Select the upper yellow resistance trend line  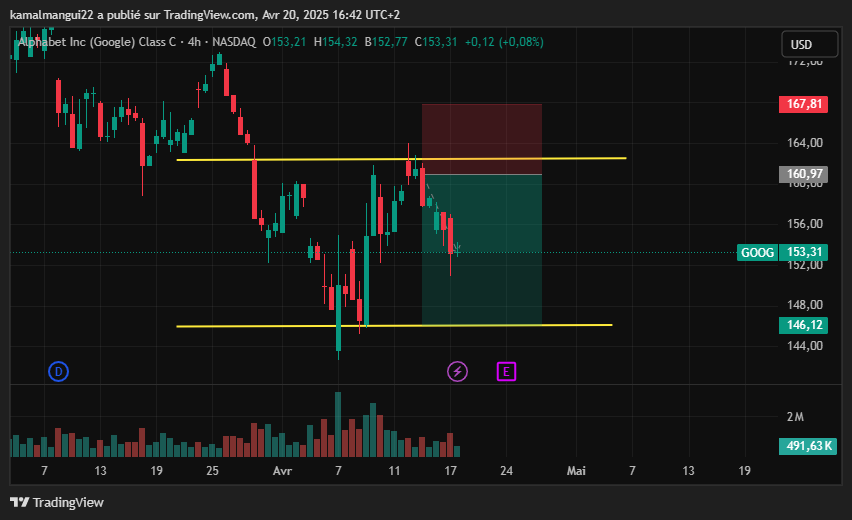coord(402,159)
